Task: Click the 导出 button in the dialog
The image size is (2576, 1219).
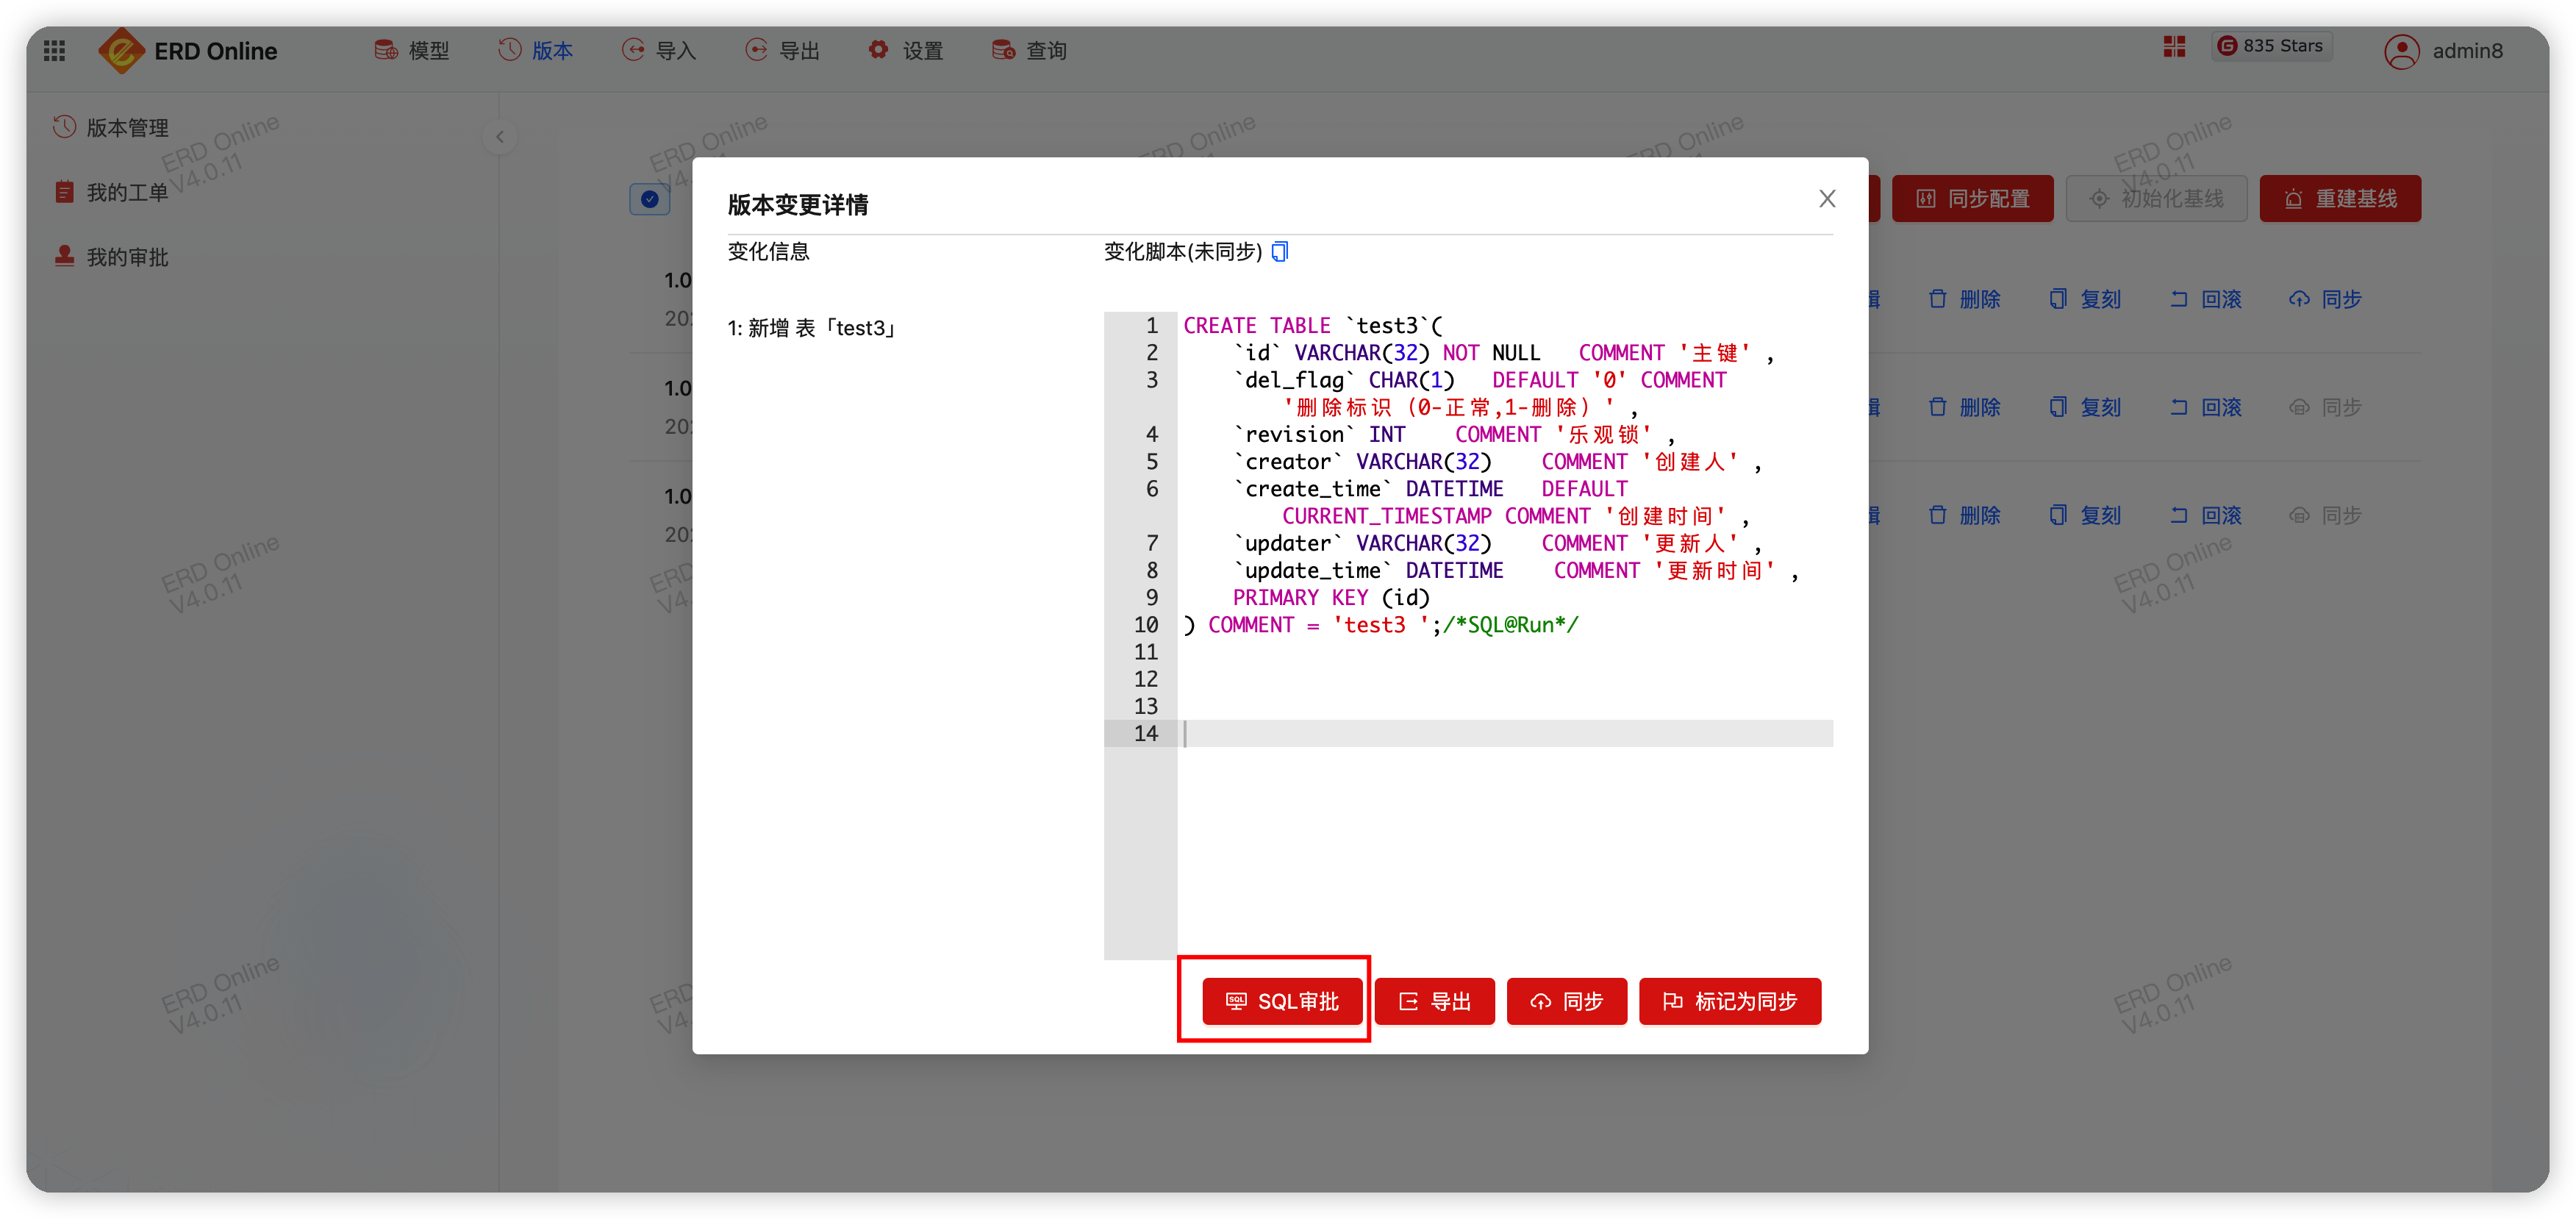Action: [1434, 1001]
